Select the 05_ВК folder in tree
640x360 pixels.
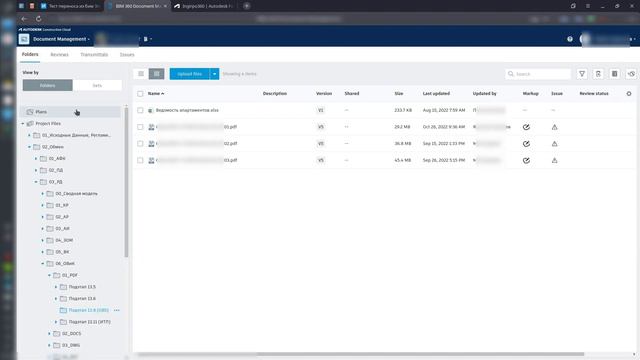pos(62,252)
